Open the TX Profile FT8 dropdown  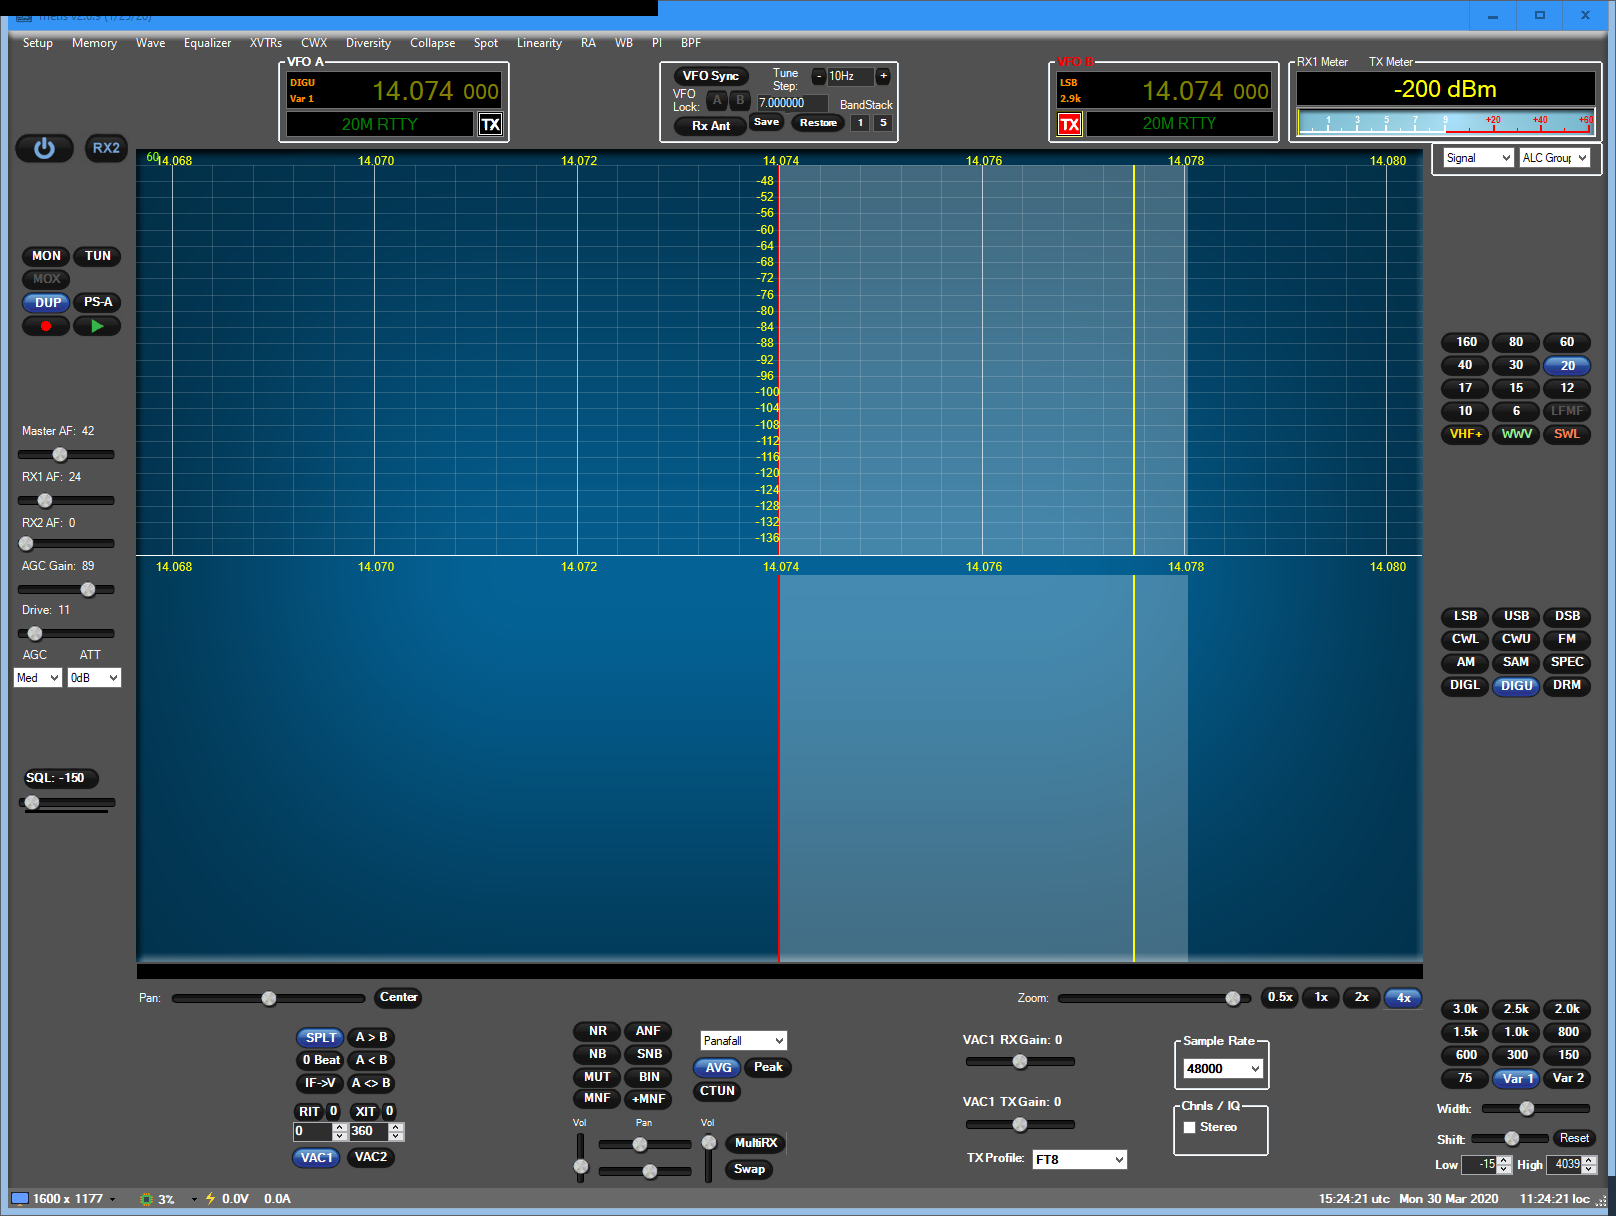click(x=1080, y=1159)
